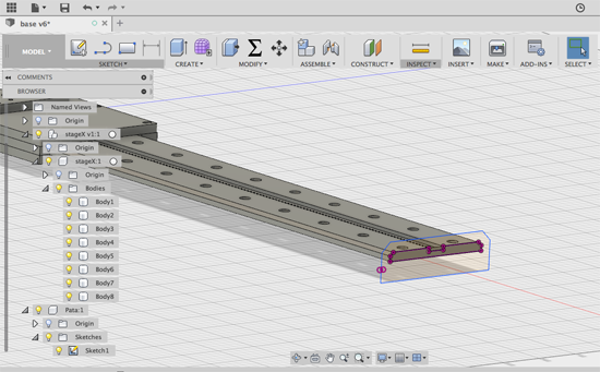Open the ADD-INS menu

click(536, 64)
